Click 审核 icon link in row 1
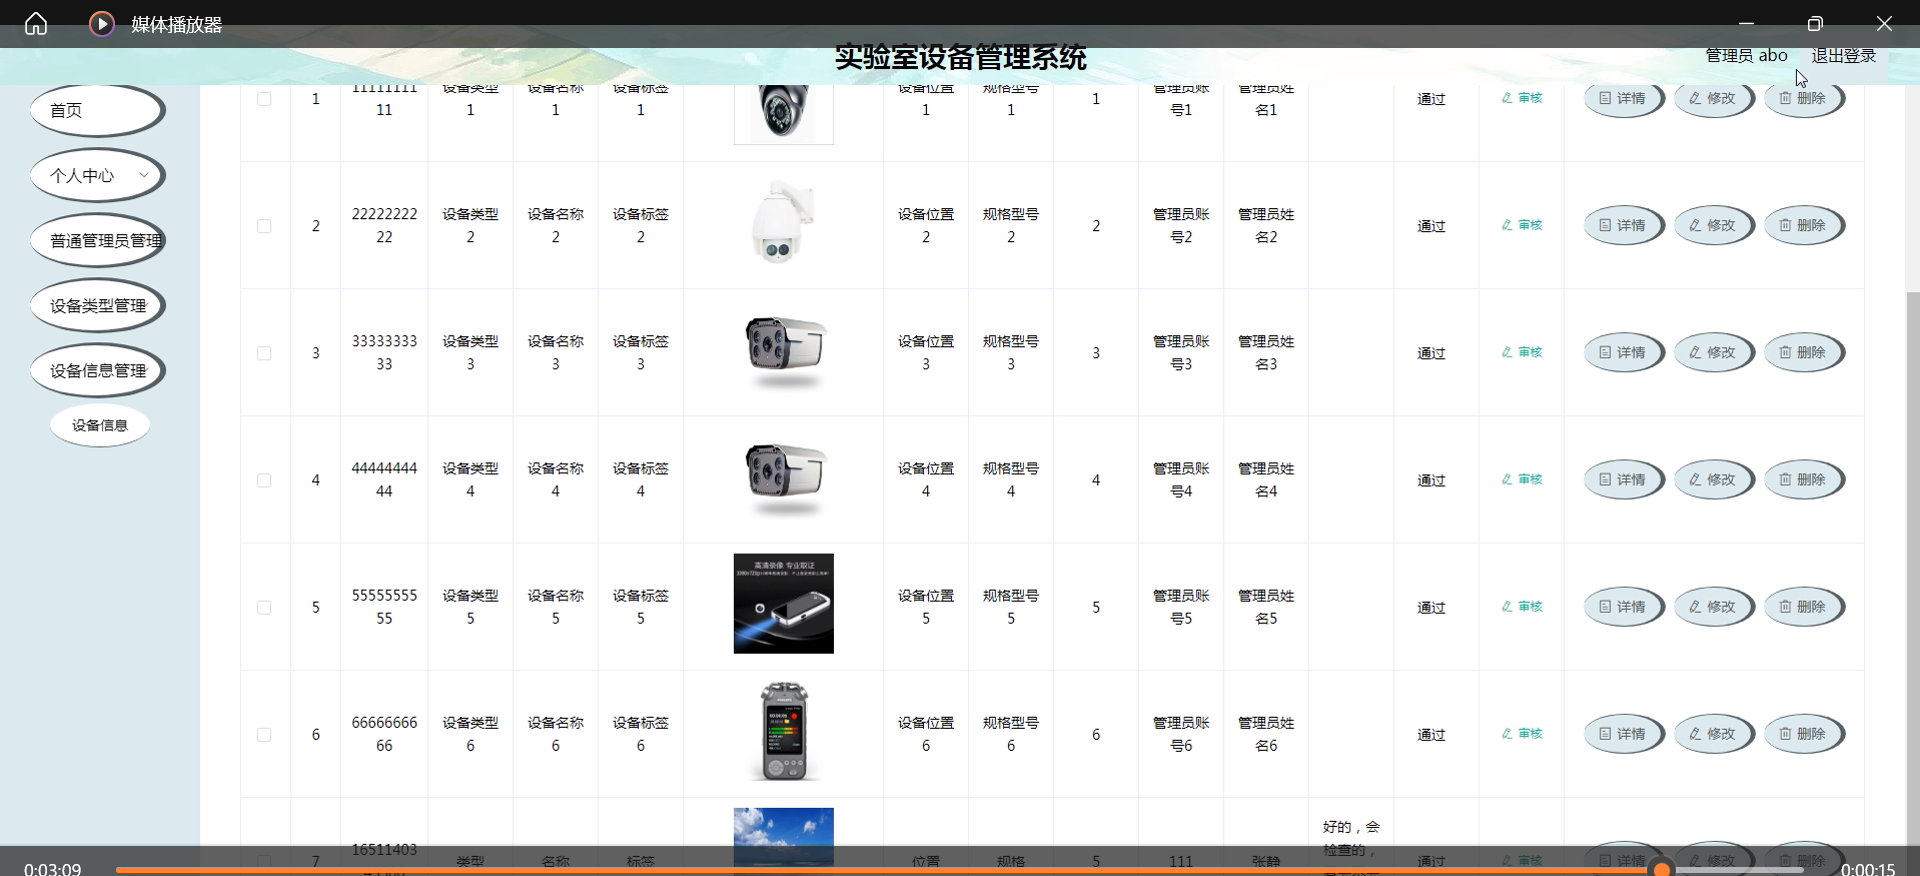 [x=1522, y=98]
